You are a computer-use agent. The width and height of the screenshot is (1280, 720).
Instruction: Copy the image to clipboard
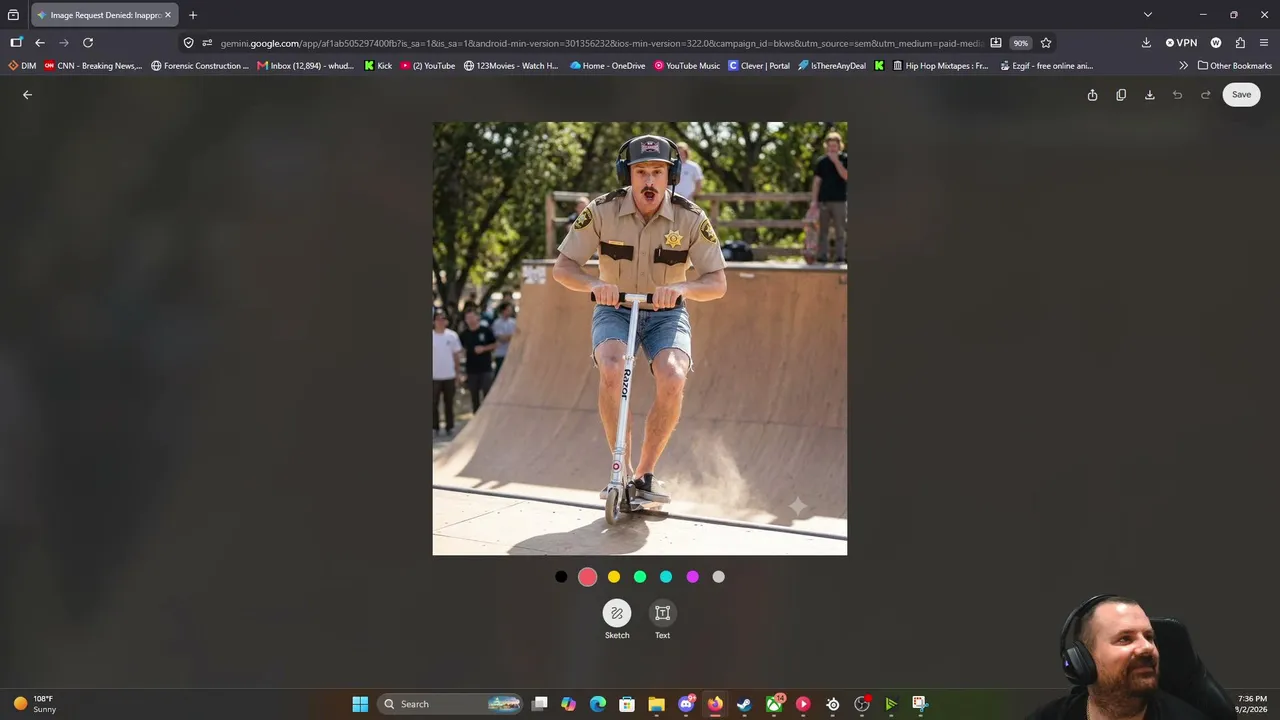point(1121,95)
